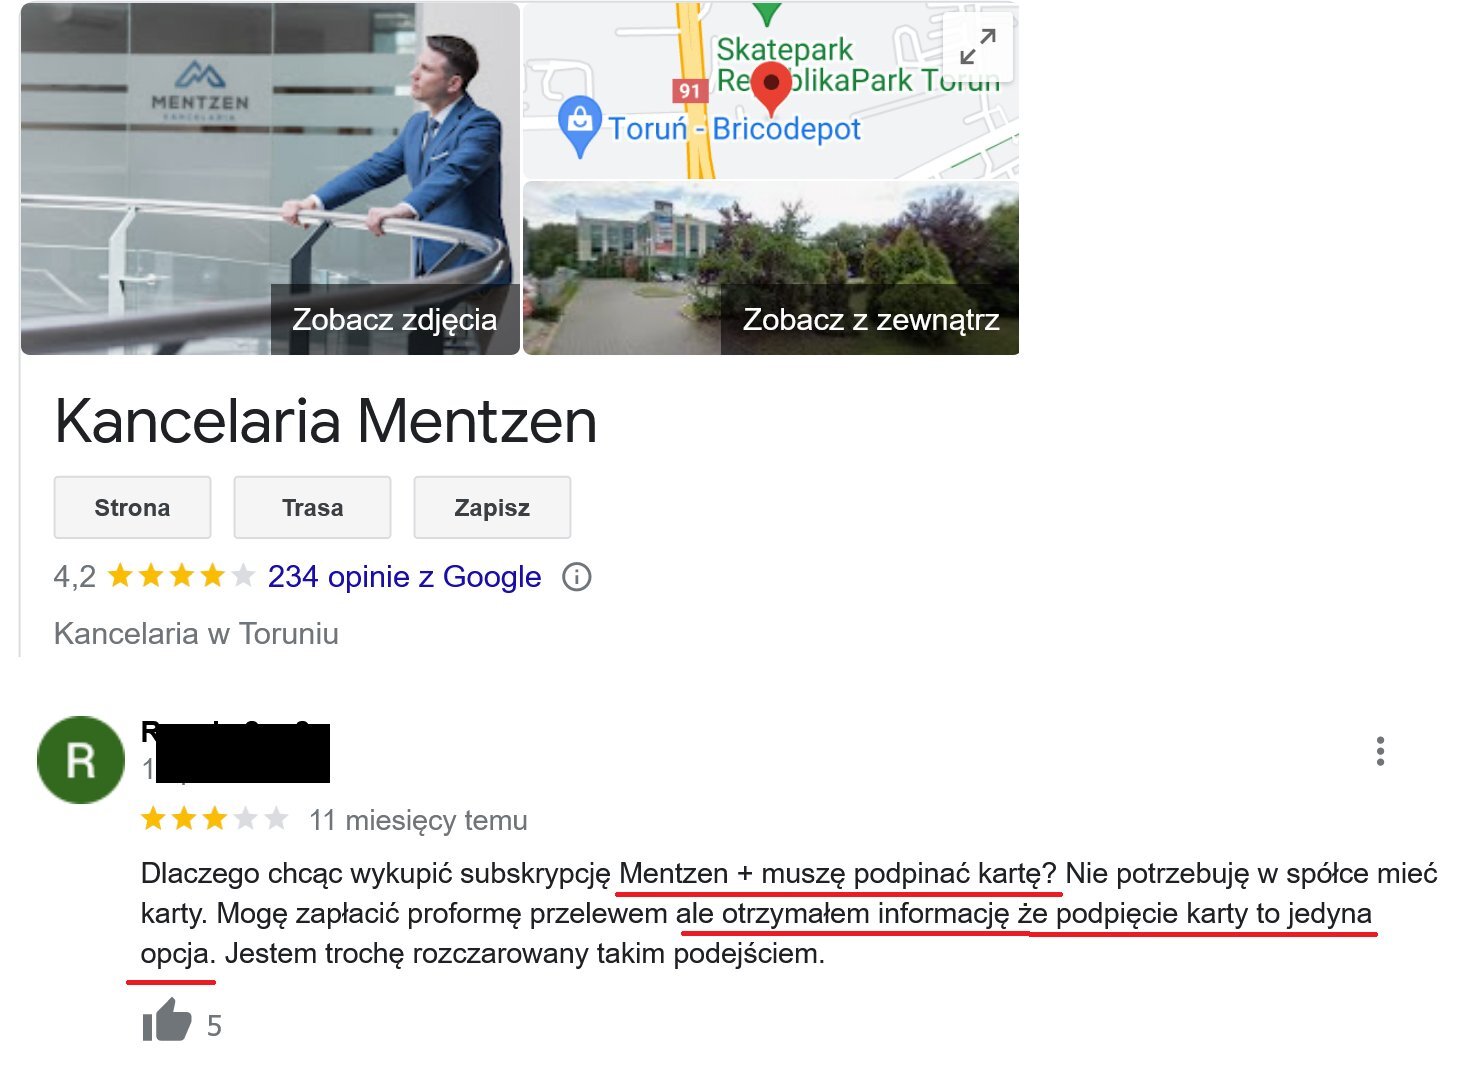Click the green Skatepark marker on map
1462x1082 pixels.
tap(767, 13)
